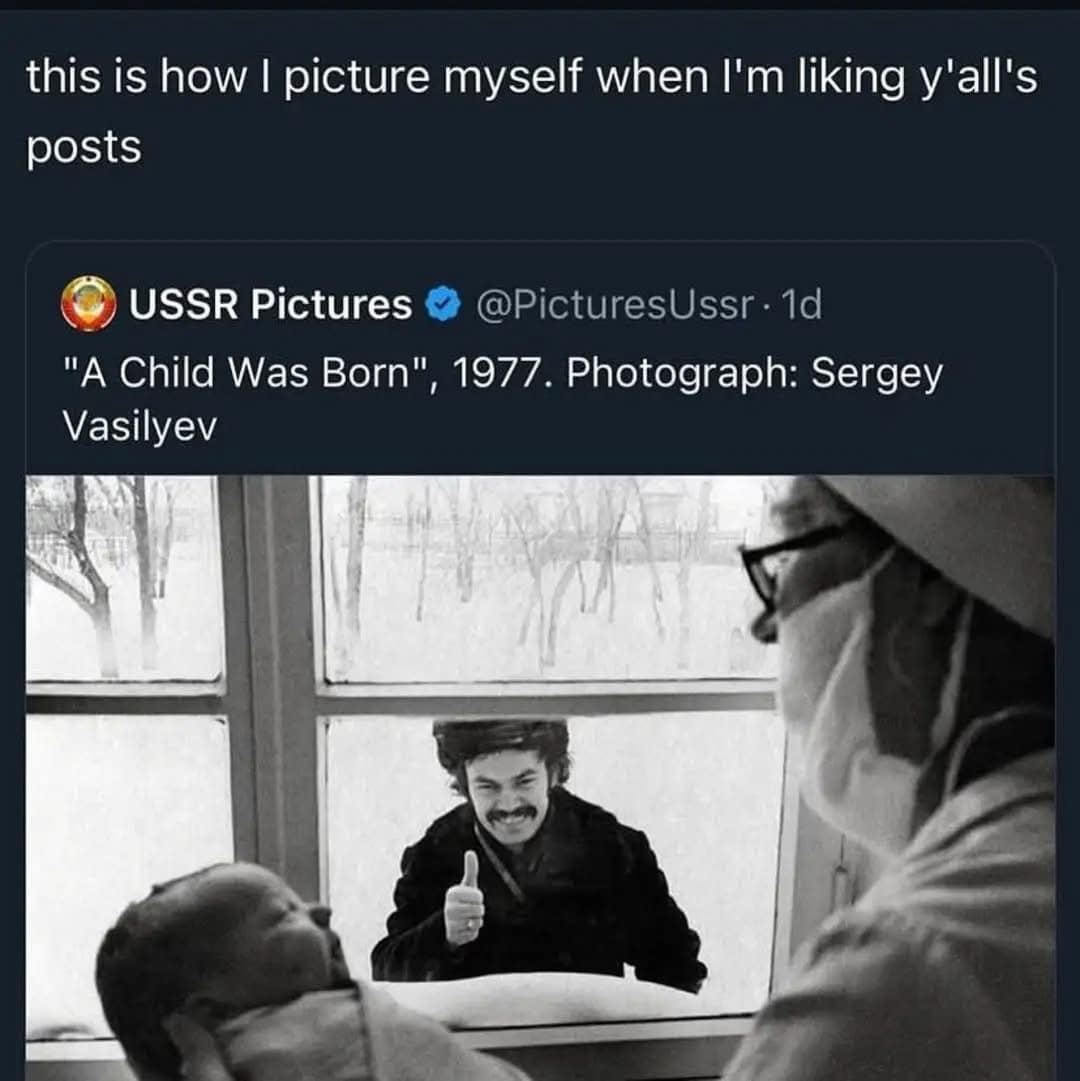Click the word "posts" in the tweet
The image size is (1080, 1081).
[84, 147]
